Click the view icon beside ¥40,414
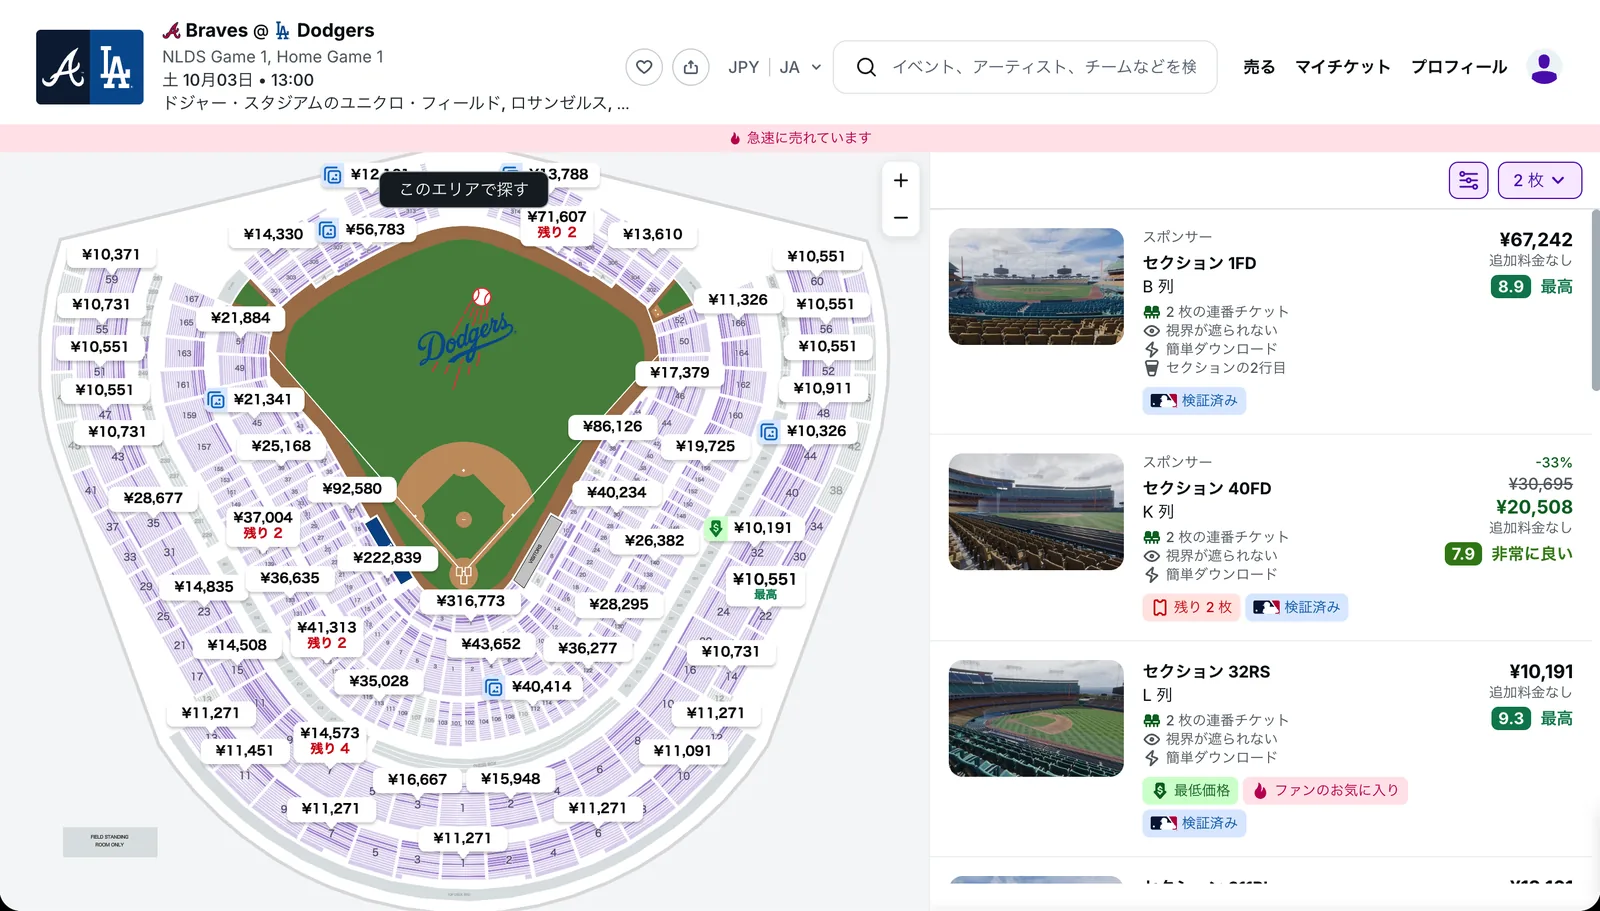 click(494, 687)
